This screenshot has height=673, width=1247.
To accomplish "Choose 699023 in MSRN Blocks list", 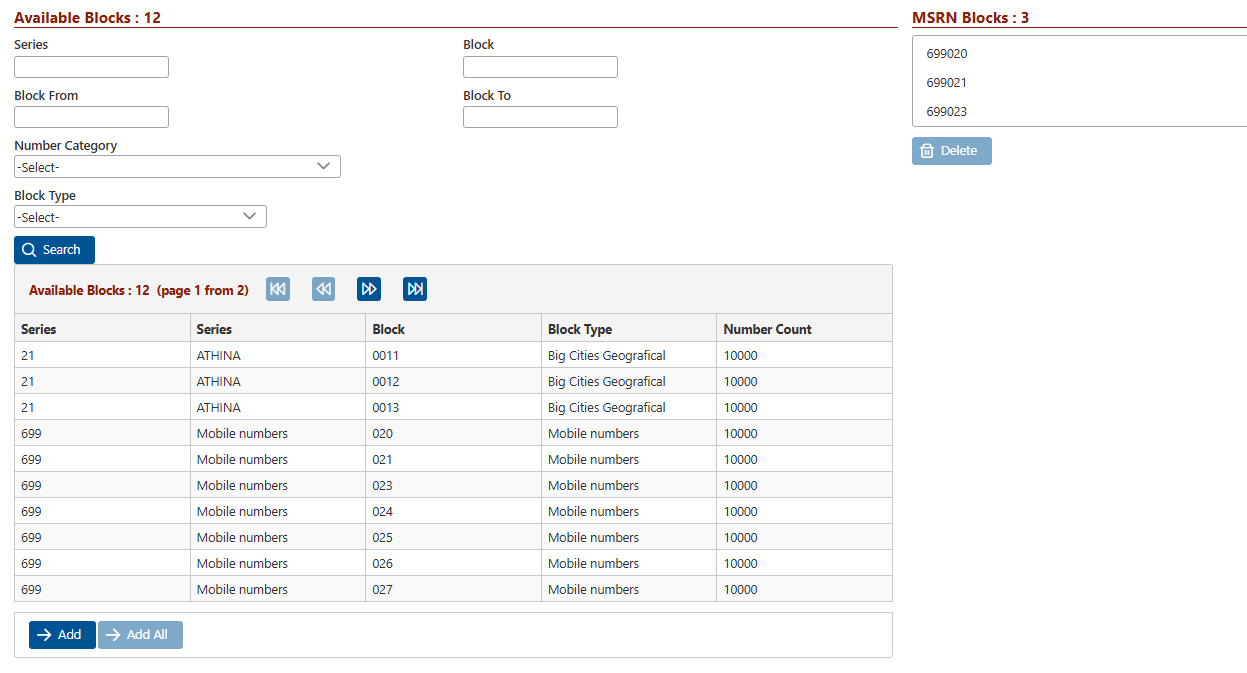I will tap(947, 112).
